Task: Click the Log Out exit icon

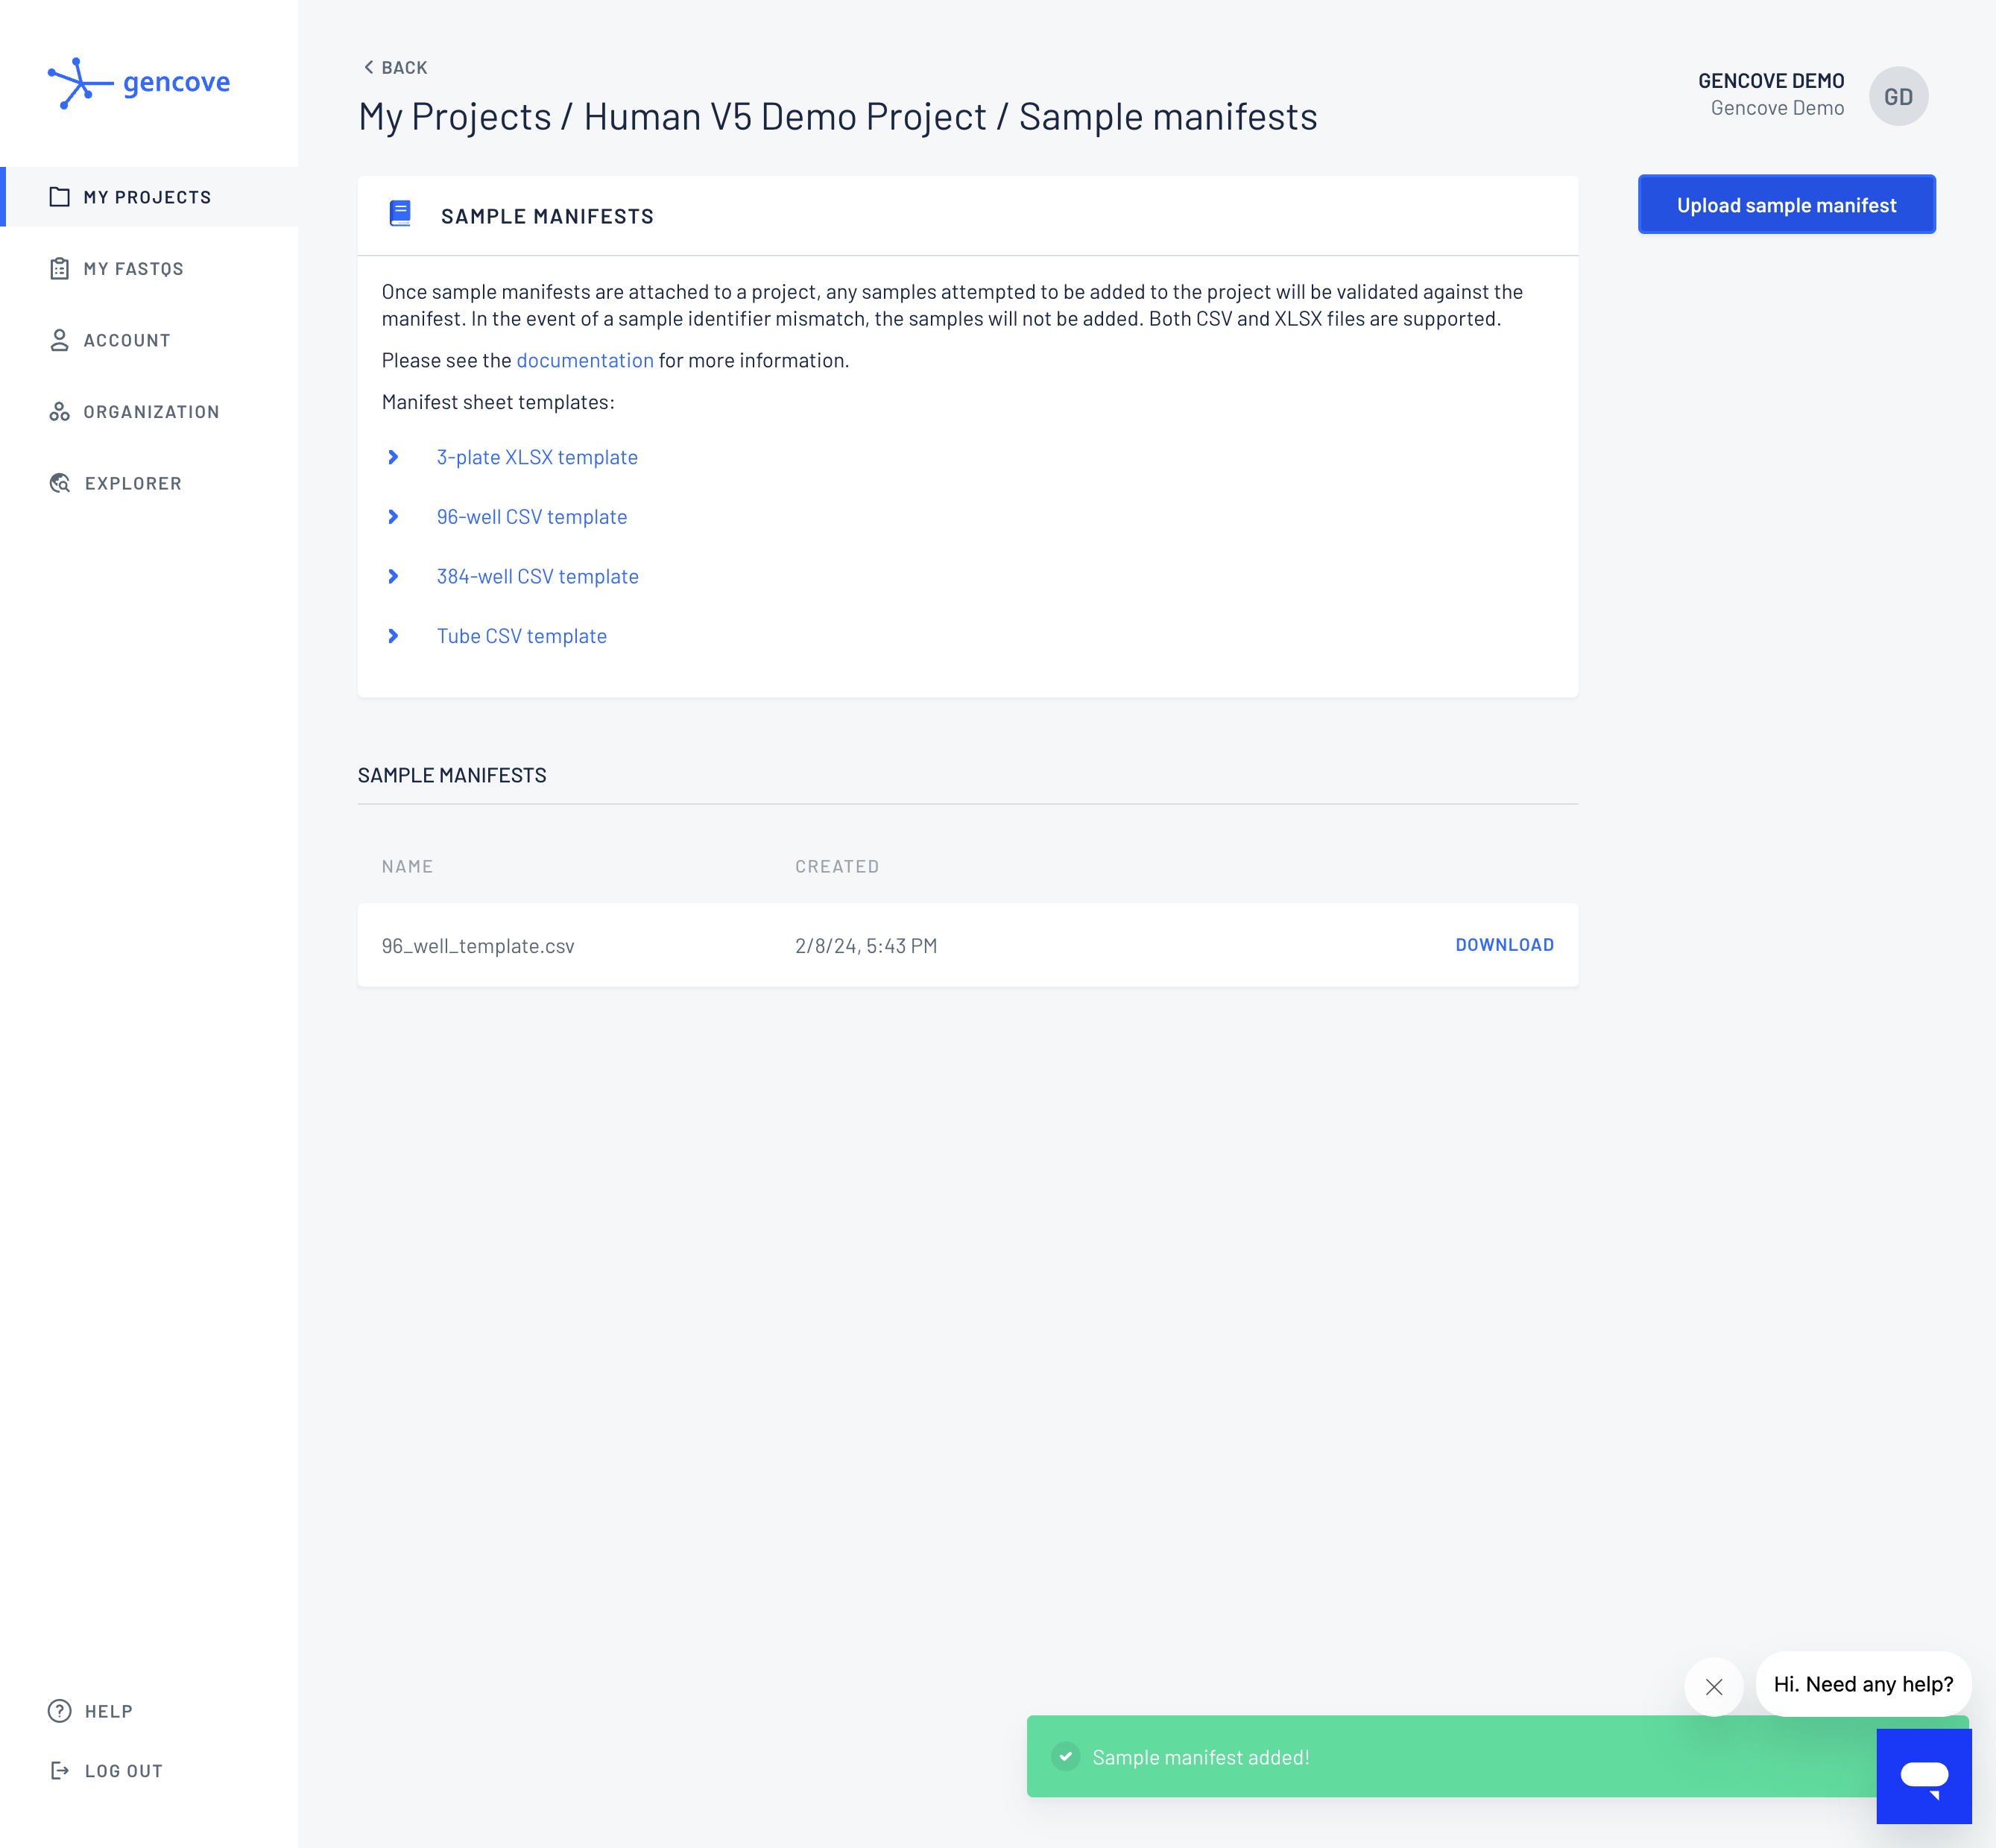Action: click(x=60, y=1771)
